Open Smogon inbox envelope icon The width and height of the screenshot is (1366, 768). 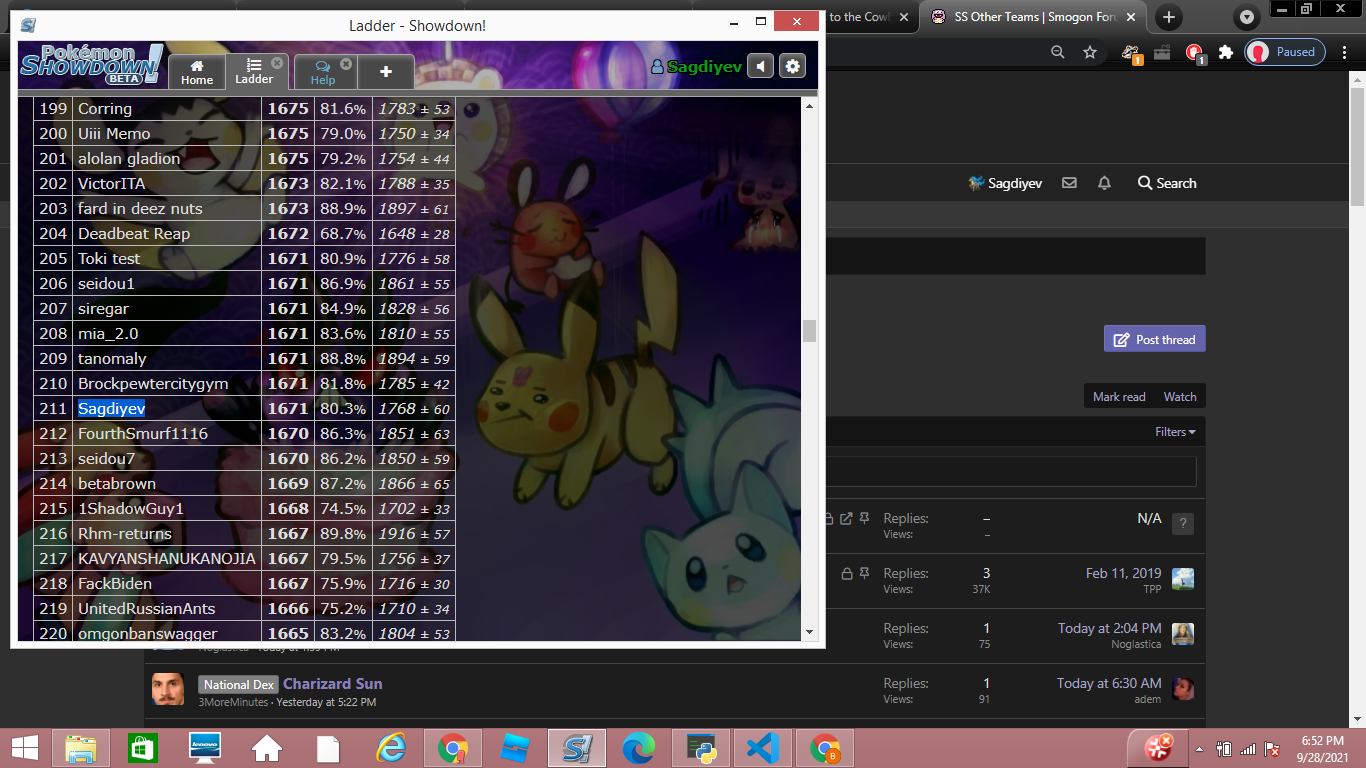tap(1070, 183)
